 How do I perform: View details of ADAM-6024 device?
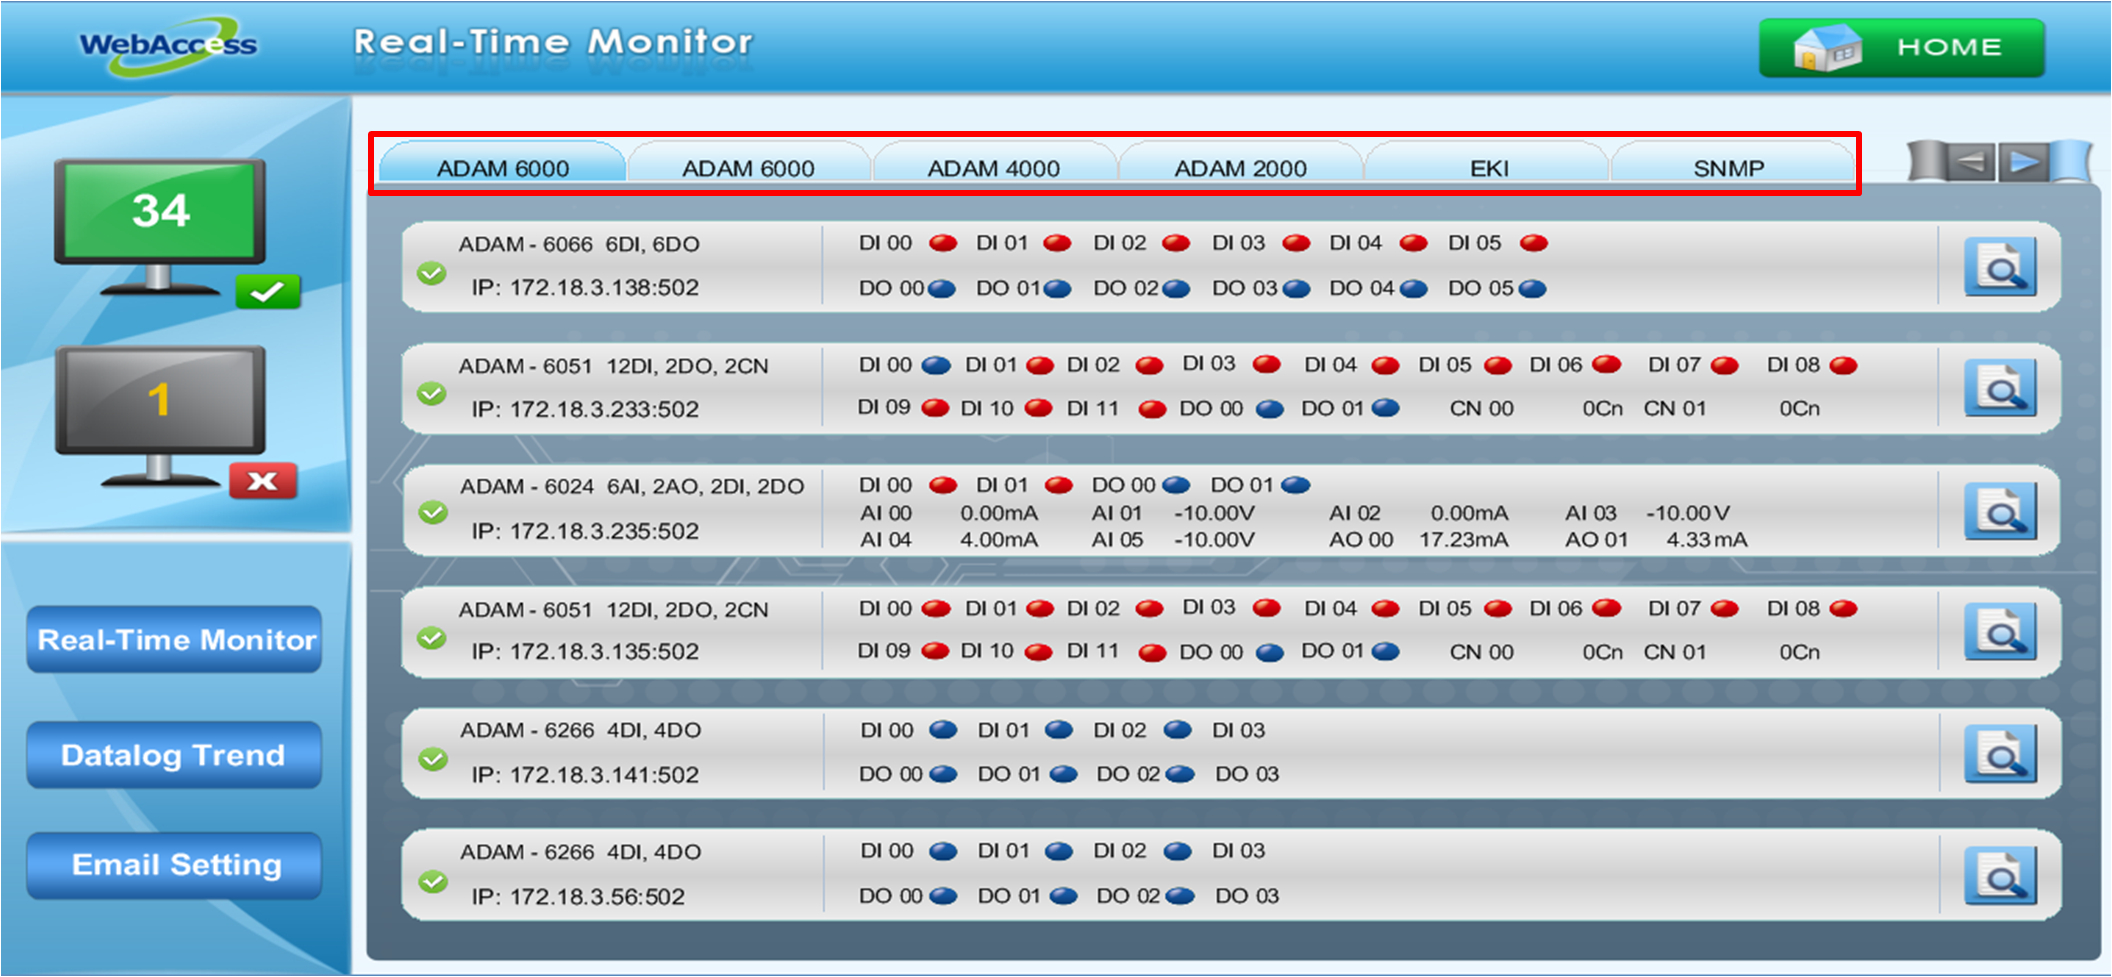1999,511
